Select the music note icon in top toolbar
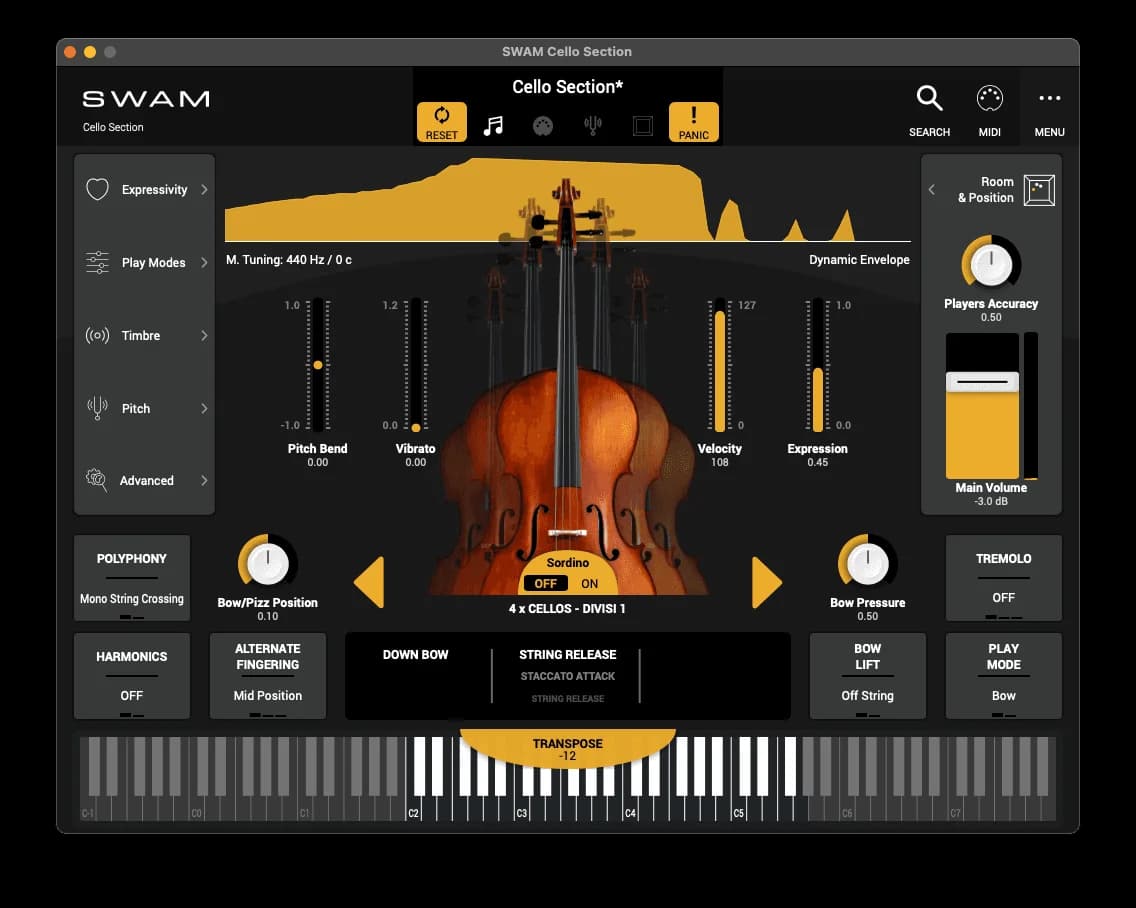The image size is (1136, 908). pos(493,126)
